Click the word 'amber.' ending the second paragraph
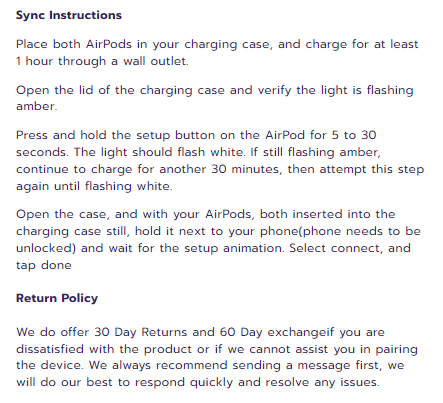The image size is (443, 403). [x=37, y=107]
